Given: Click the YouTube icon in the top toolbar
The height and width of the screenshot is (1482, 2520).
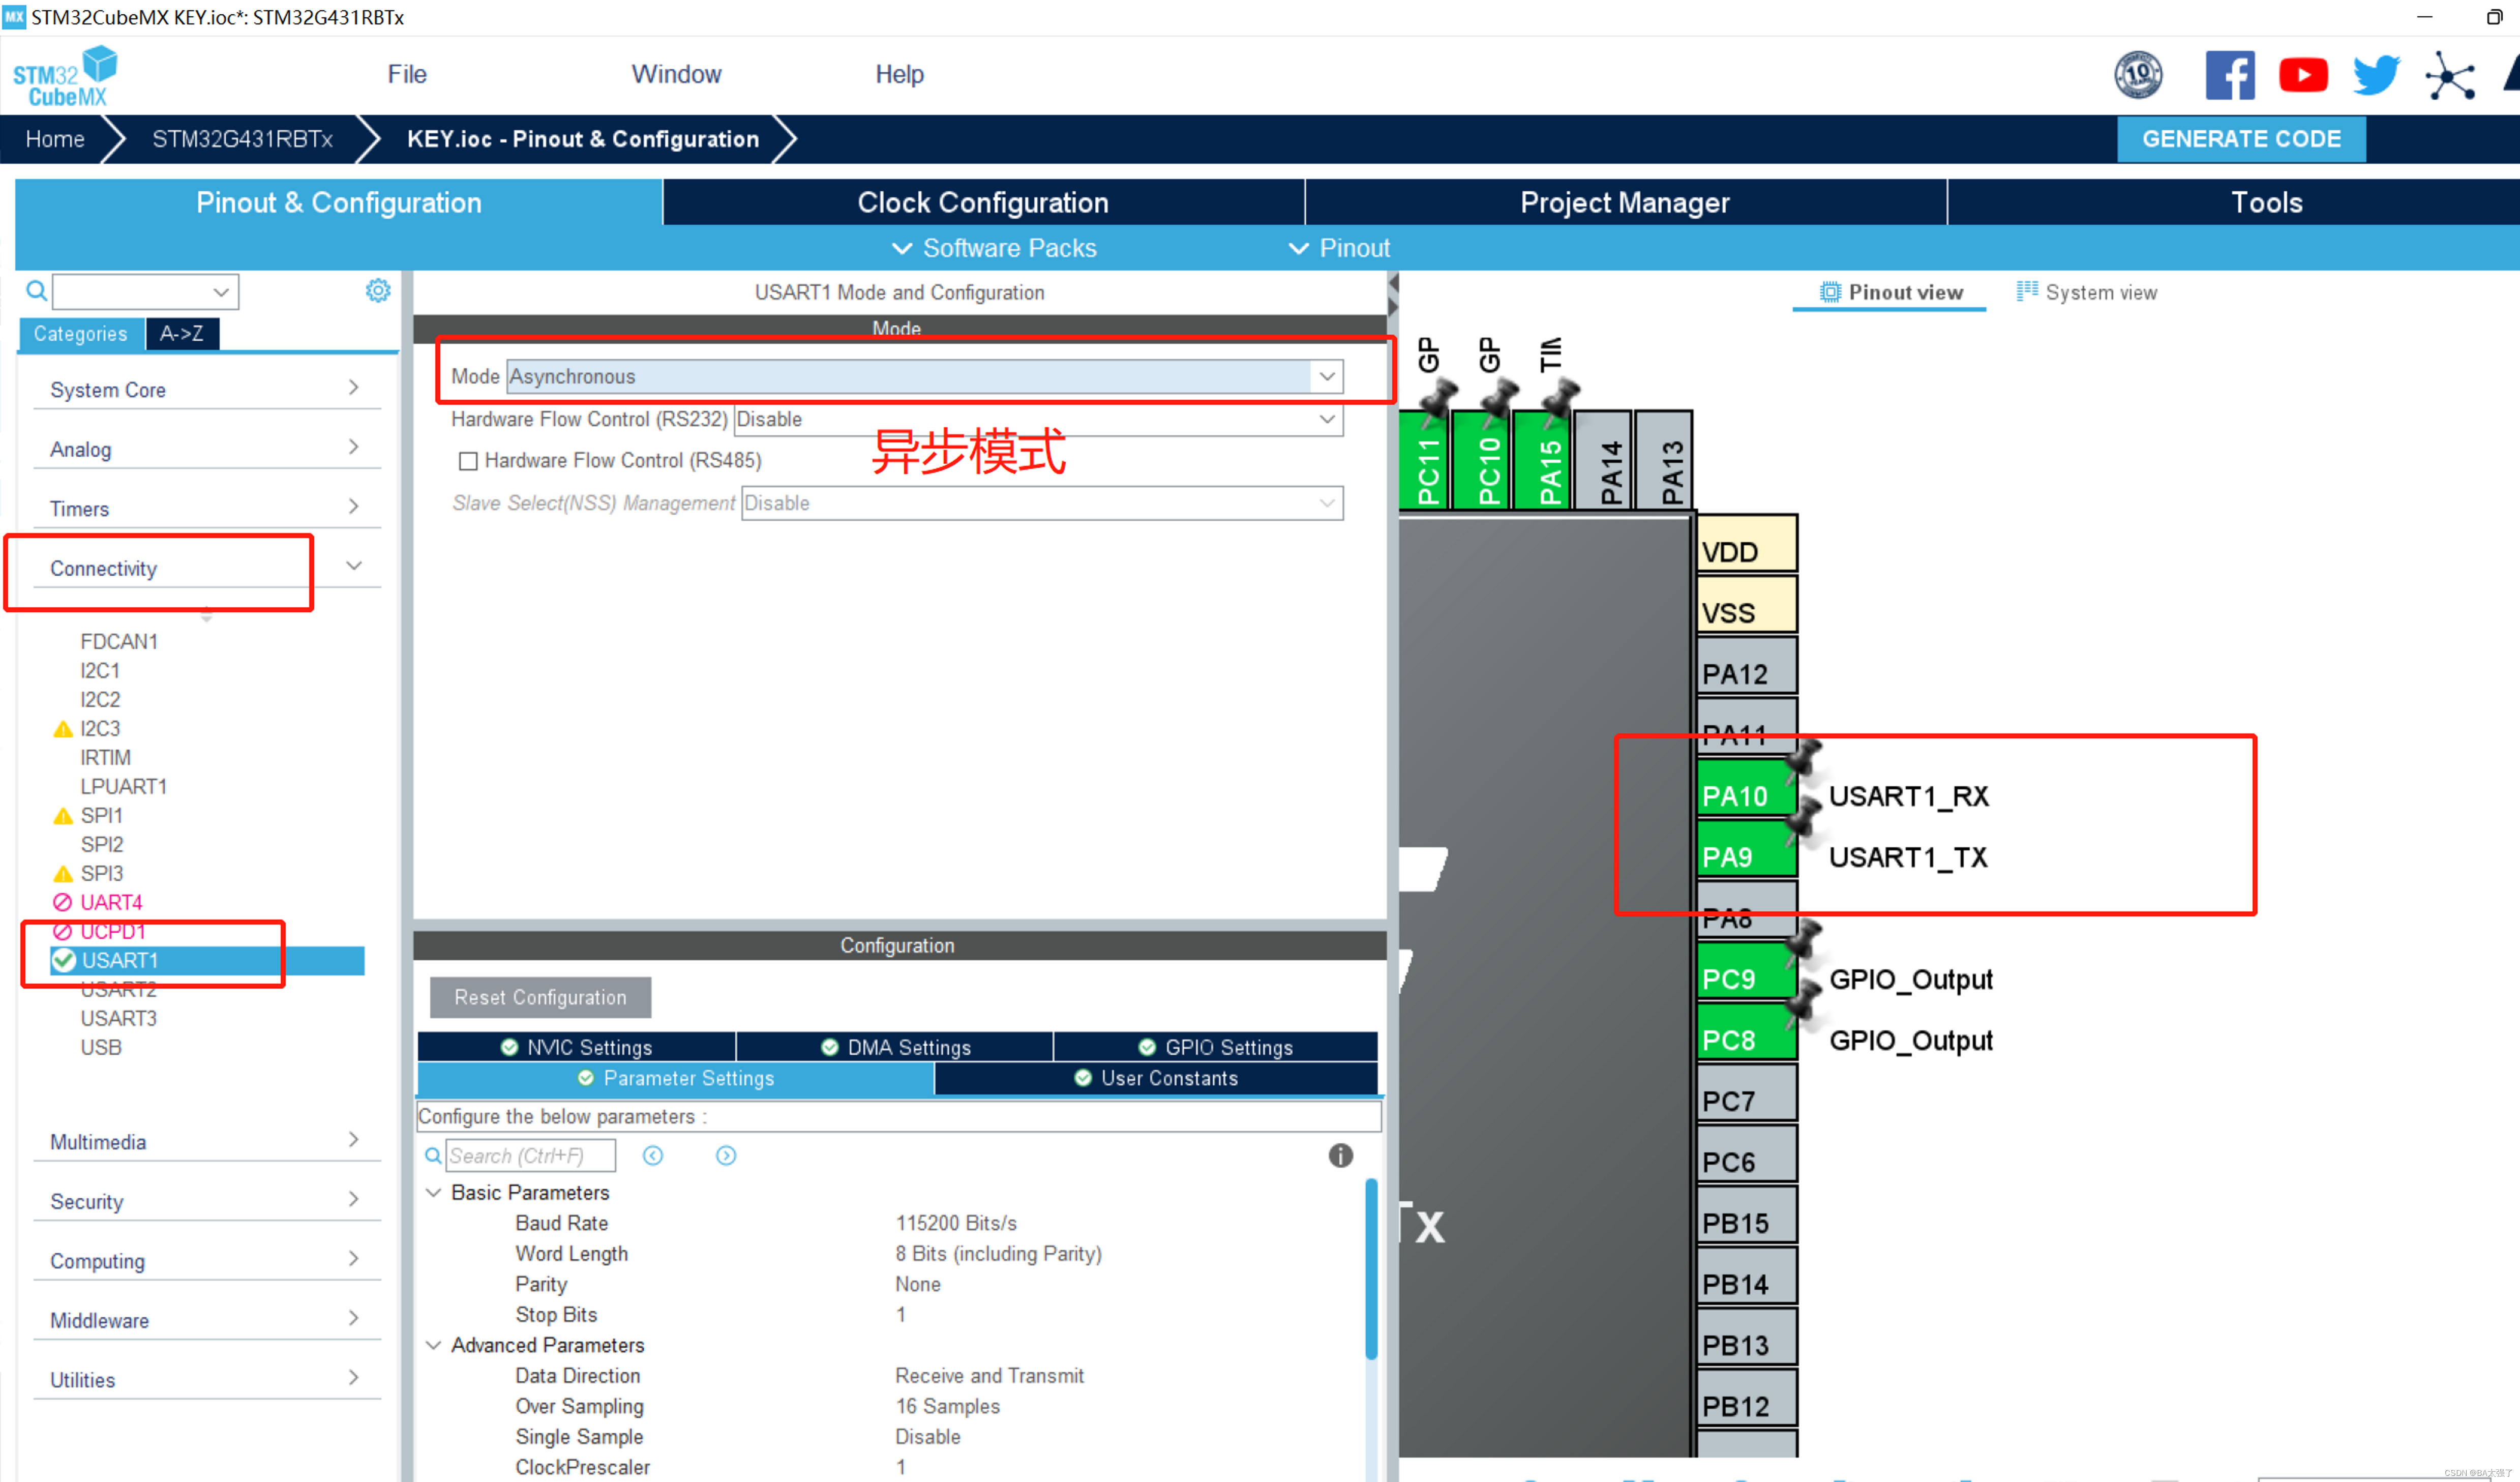Looking at the screenshot, I should click(x=2303, y=74).
